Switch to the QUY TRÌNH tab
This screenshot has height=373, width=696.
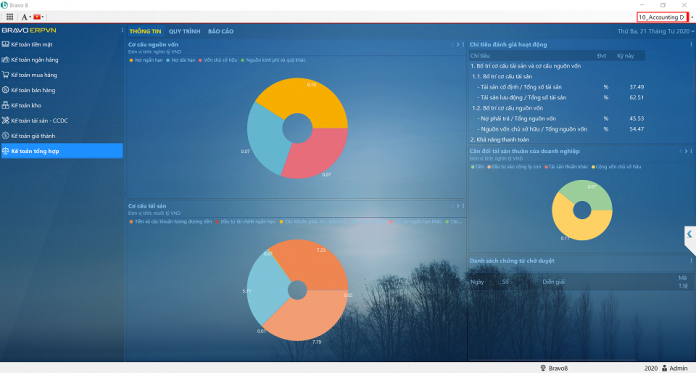(184, 31)
